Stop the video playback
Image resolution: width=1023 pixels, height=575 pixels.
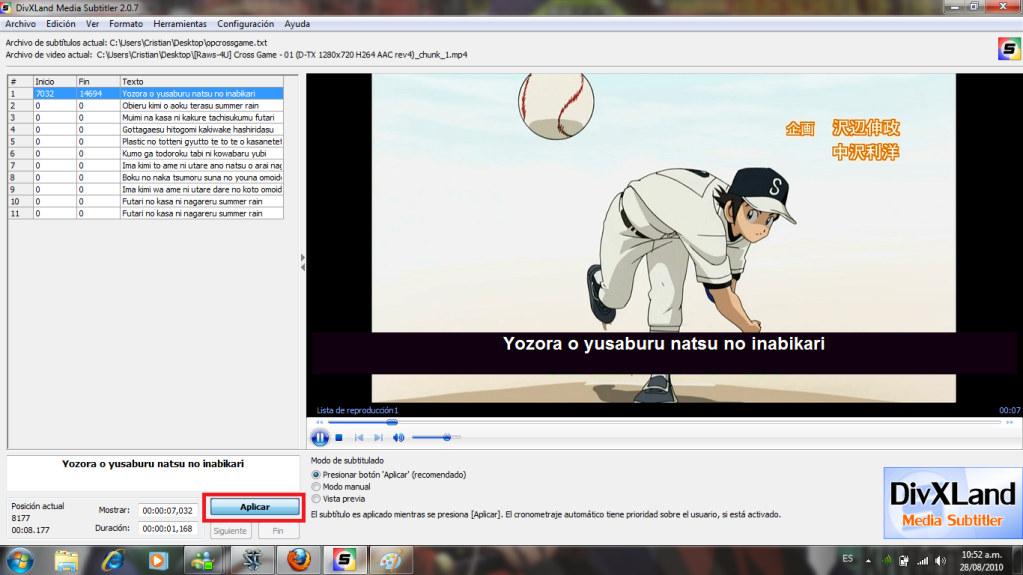tap(339, 438)
